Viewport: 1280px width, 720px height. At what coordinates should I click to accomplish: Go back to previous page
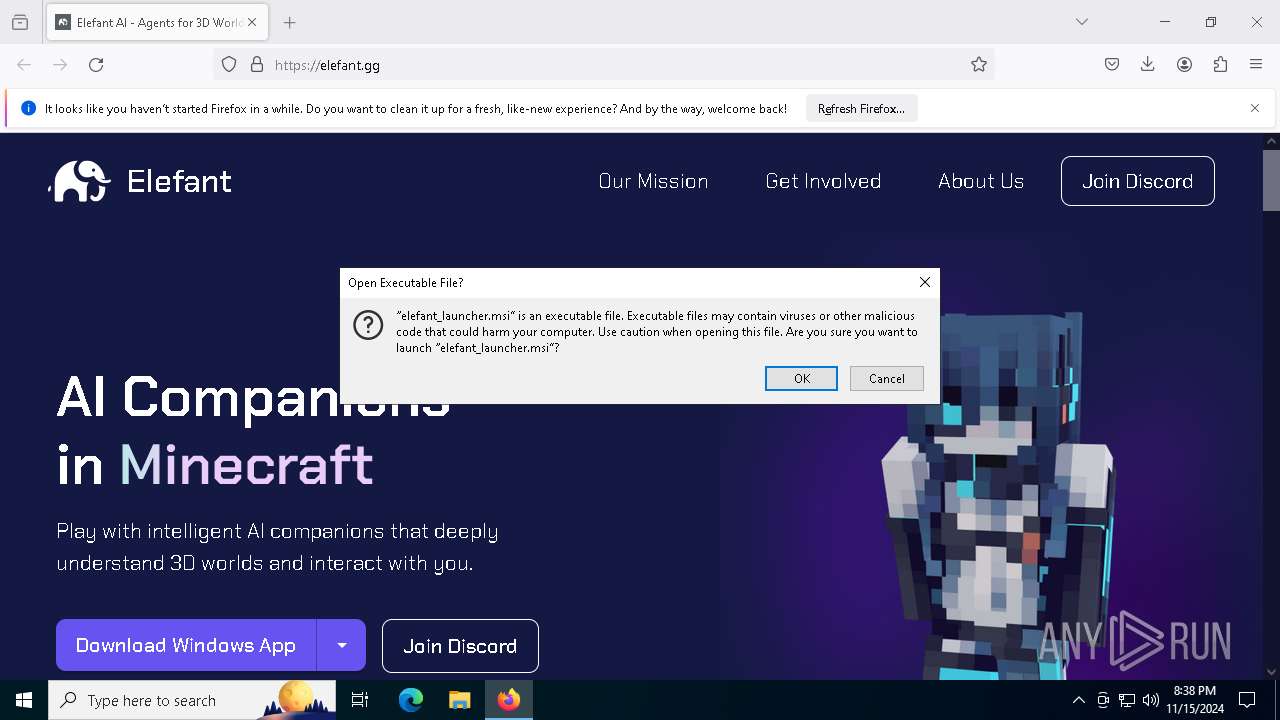pyautogui.click(x=24, y=64)
